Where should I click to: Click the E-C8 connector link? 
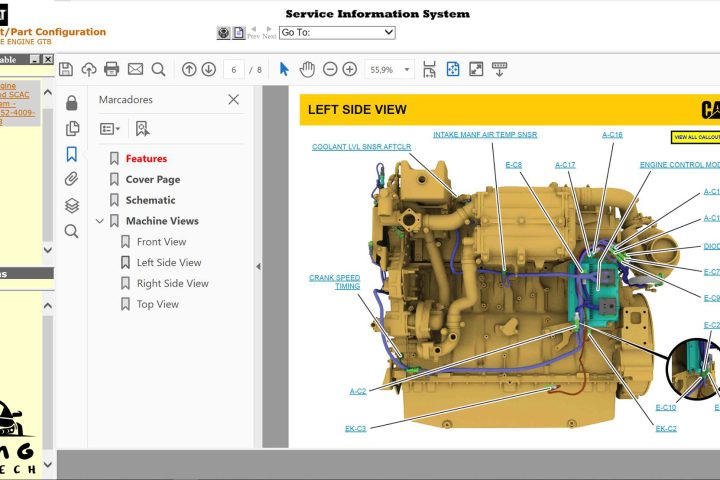pyautogui.click(x=513, y=165)
